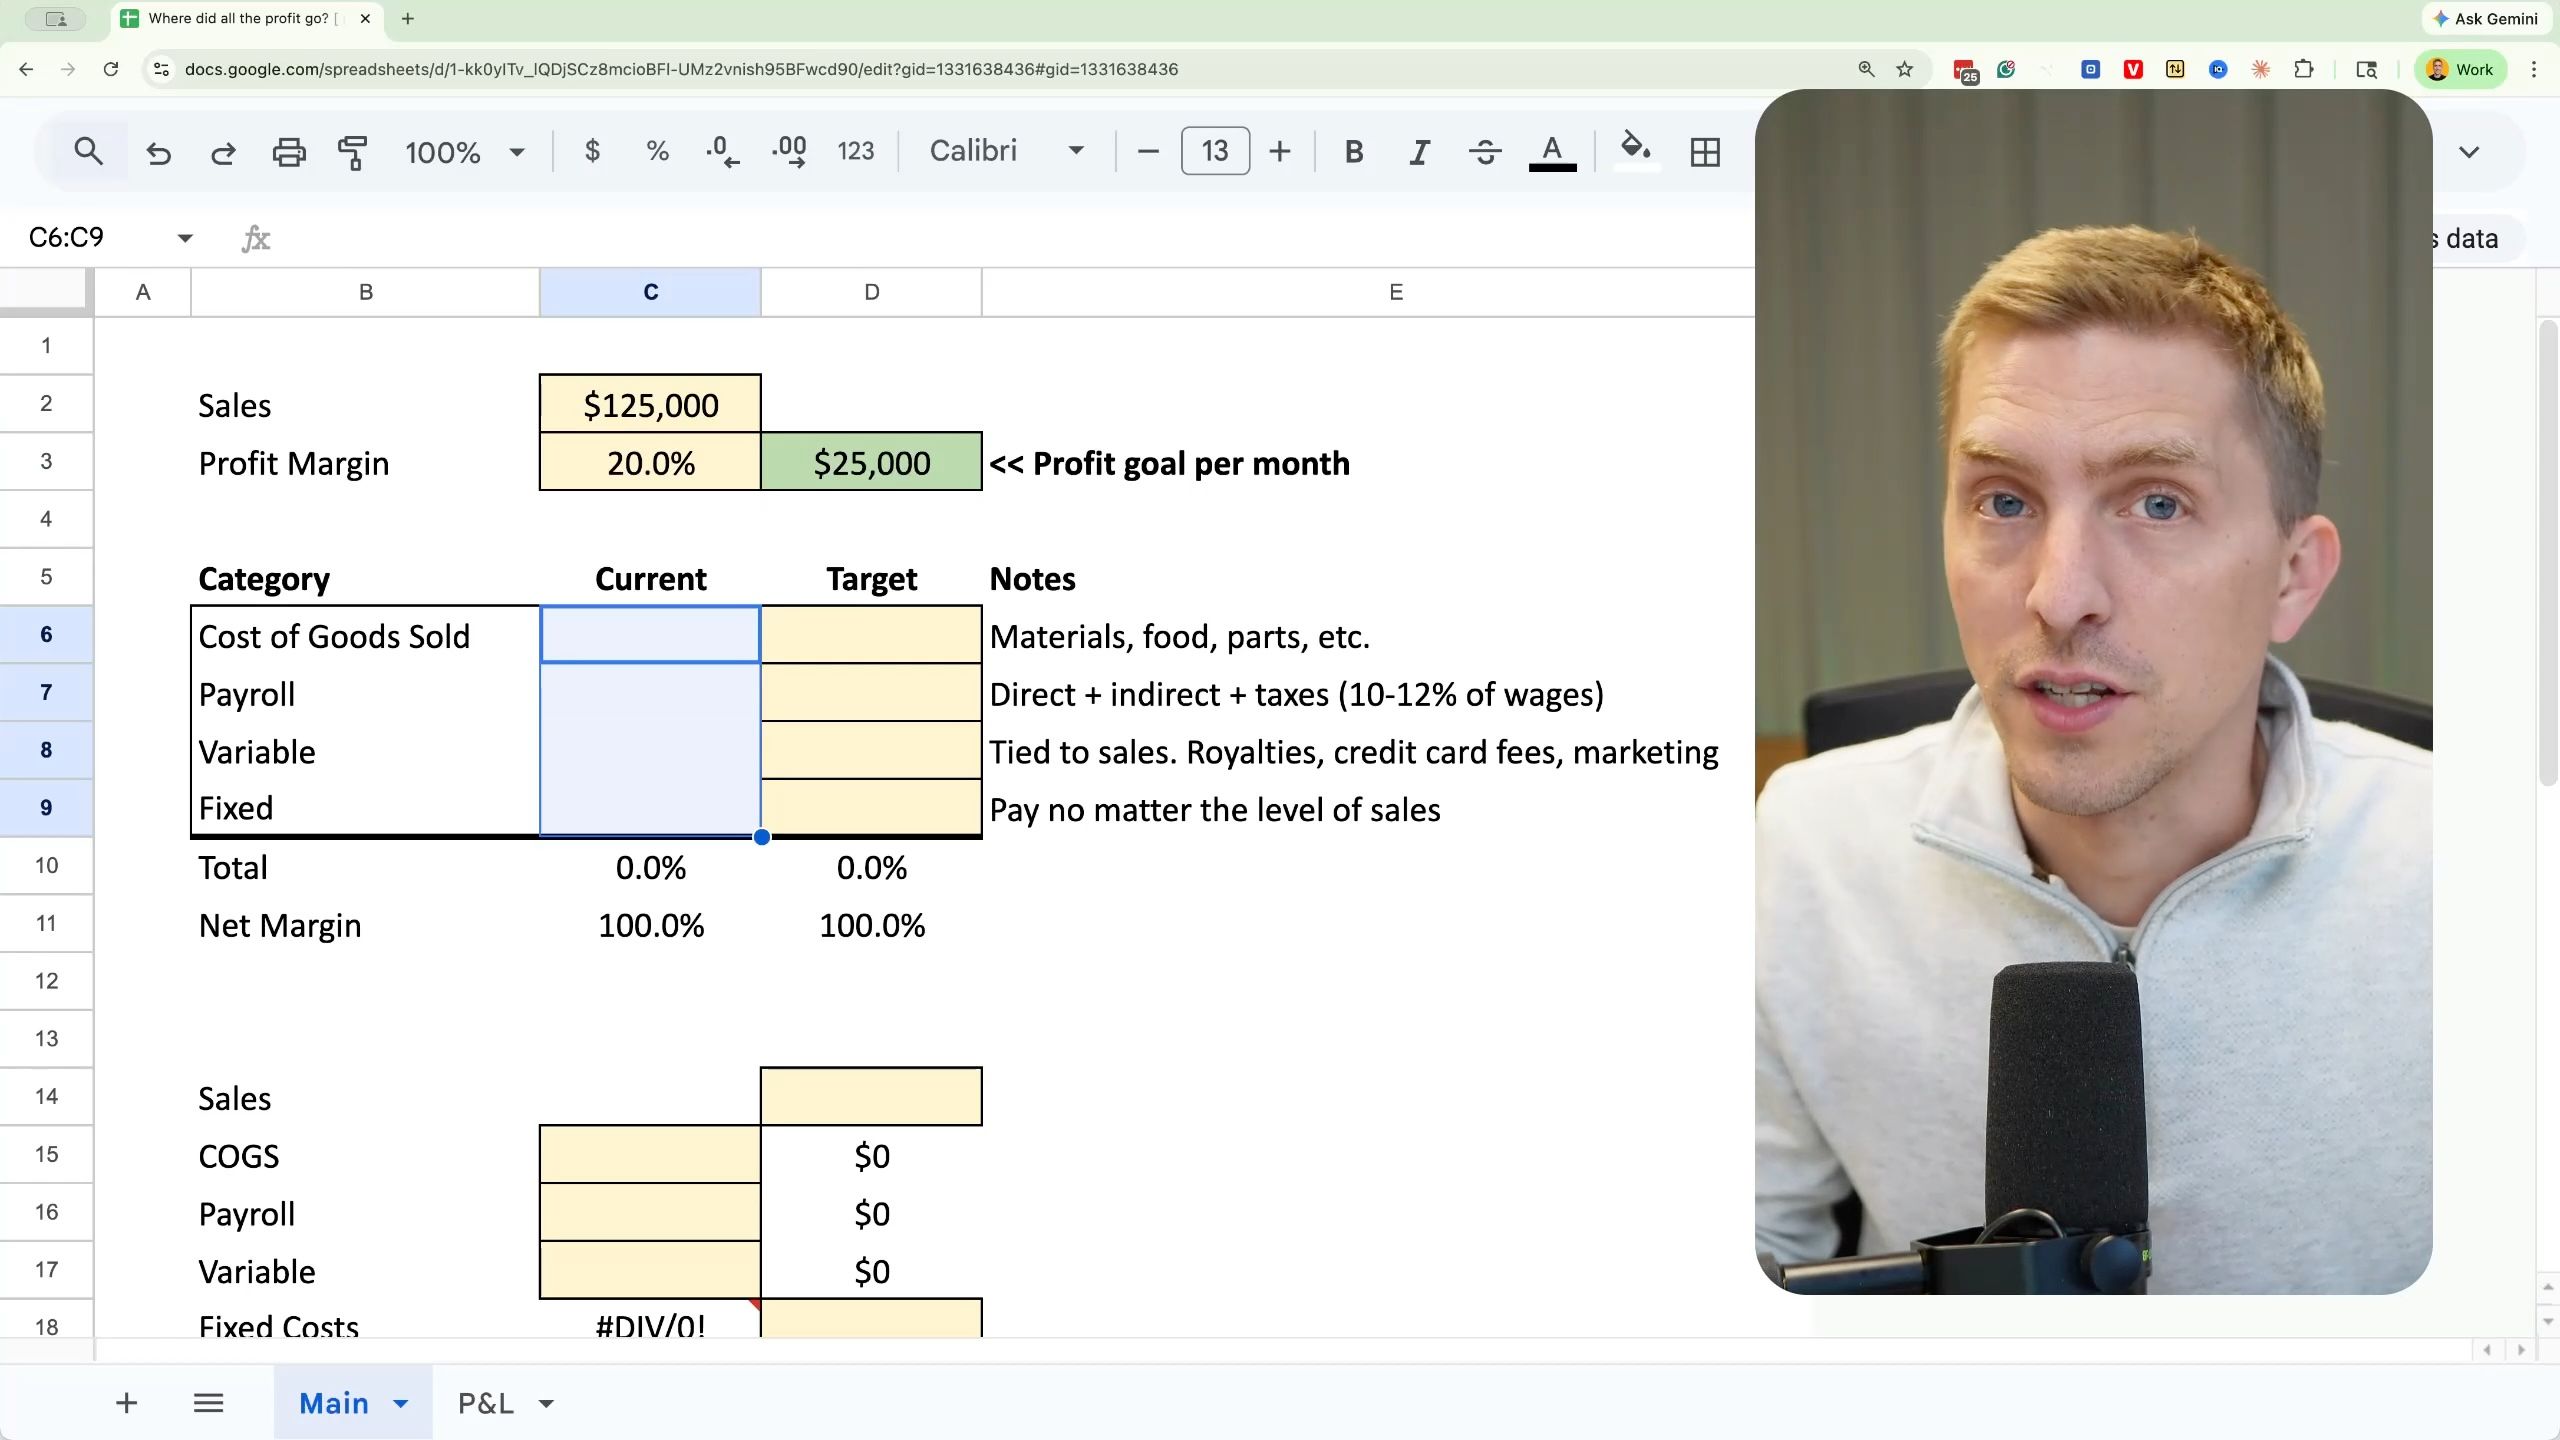
Task: Click the print icon
Action: (289, 152)
